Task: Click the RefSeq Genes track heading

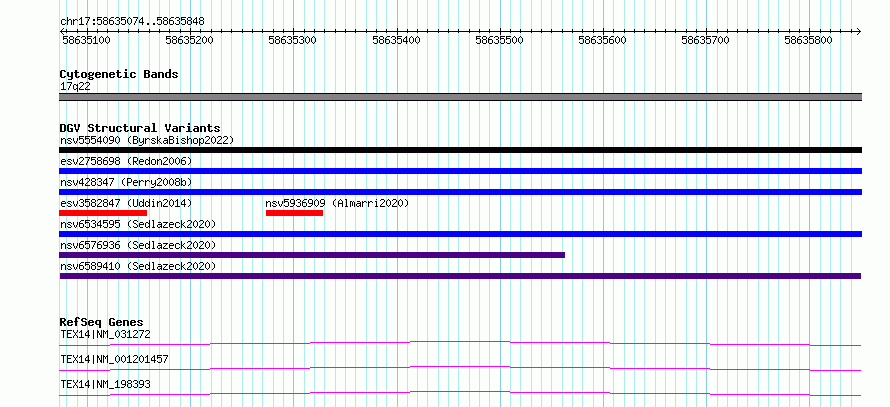Action: point(101,322)
